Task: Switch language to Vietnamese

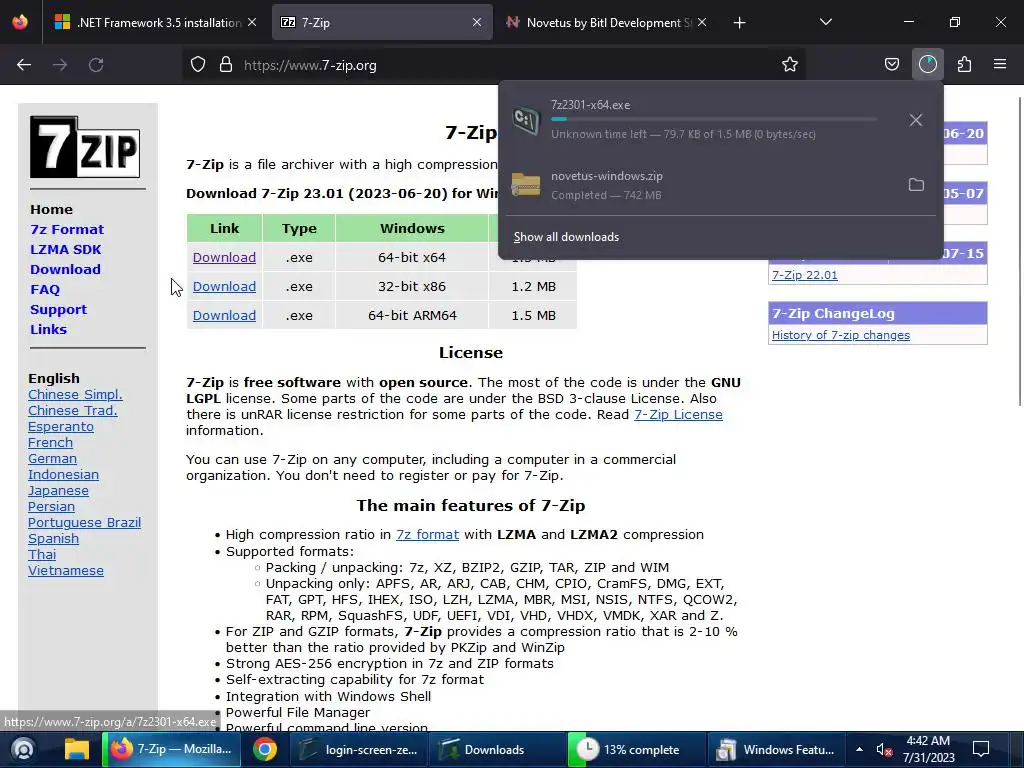Action: (66, 571)
